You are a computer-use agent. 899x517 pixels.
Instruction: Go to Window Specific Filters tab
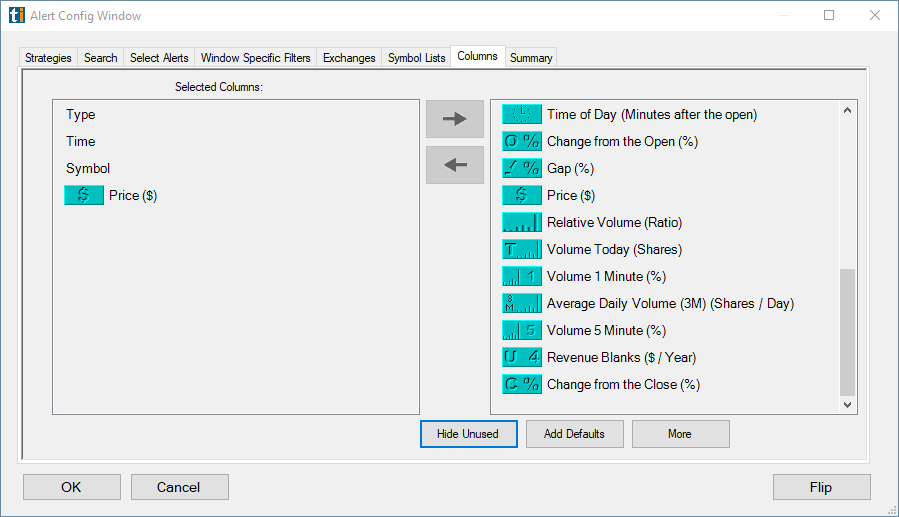coord(255,58)
